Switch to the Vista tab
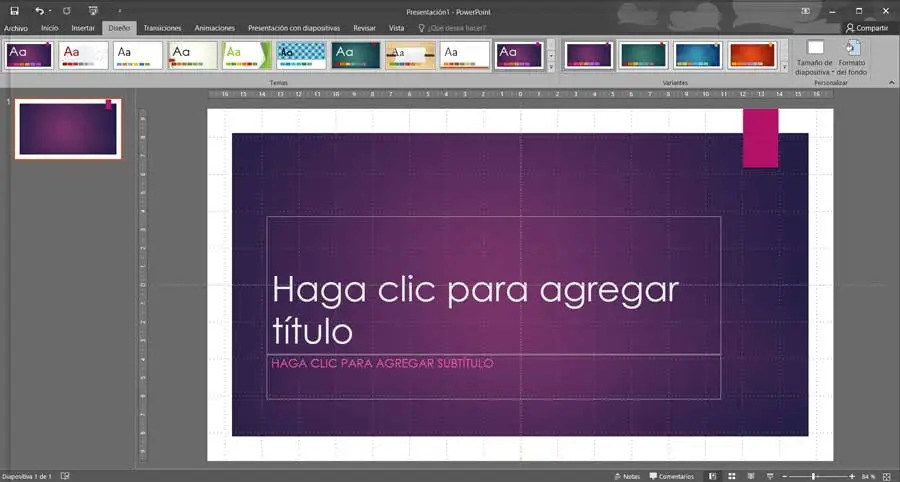The height and width of the screenshot is (482, 900). tap(396, 28)
